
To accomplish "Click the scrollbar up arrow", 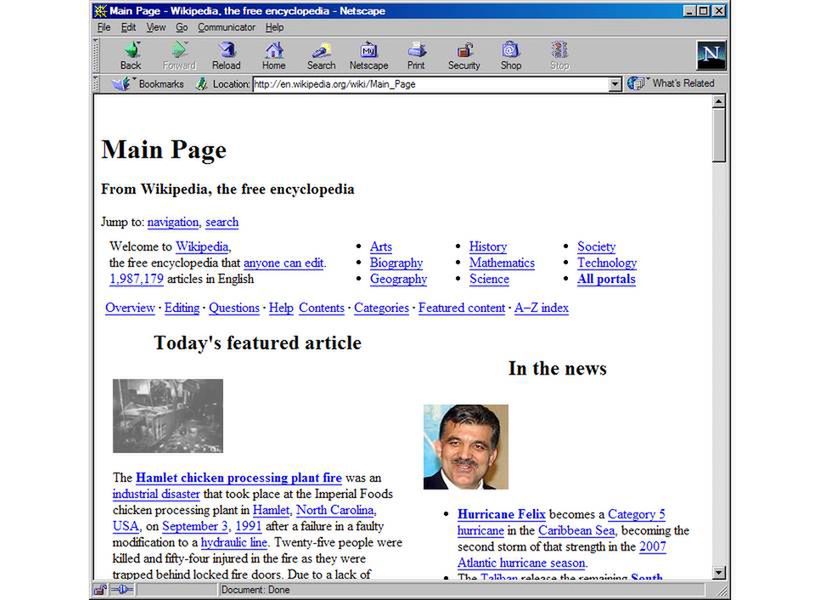I will coord(719,102).
